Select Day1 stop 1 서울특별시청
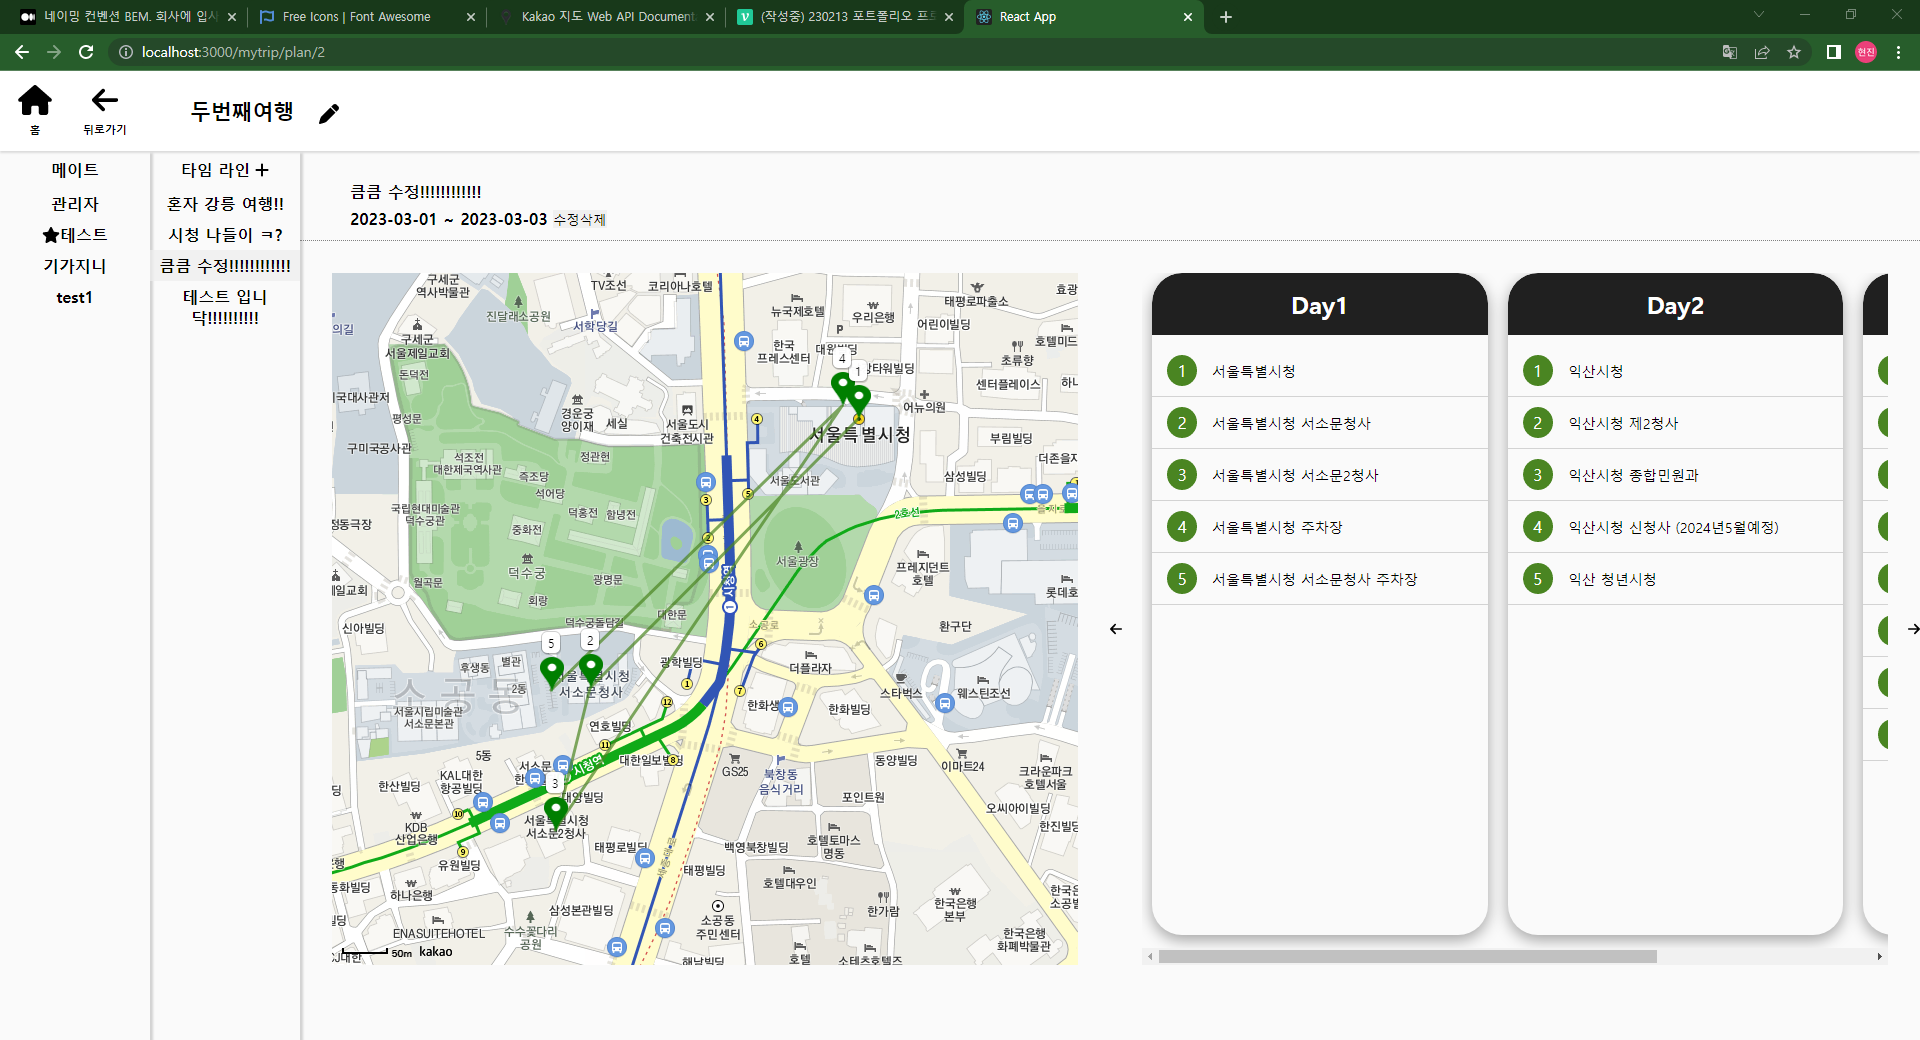The image size is (1920, 1040). [1319, 371]
